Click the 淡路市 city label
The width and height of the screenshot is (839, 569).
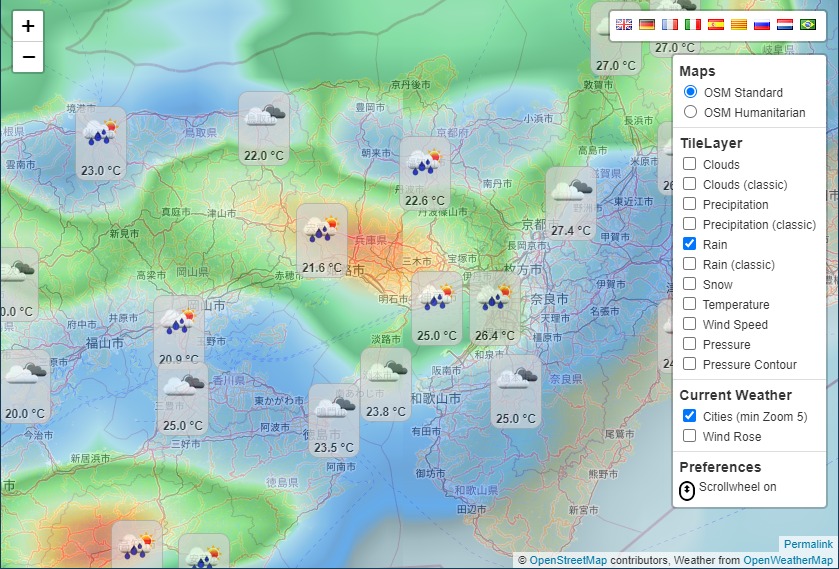(x=386, y=339)
